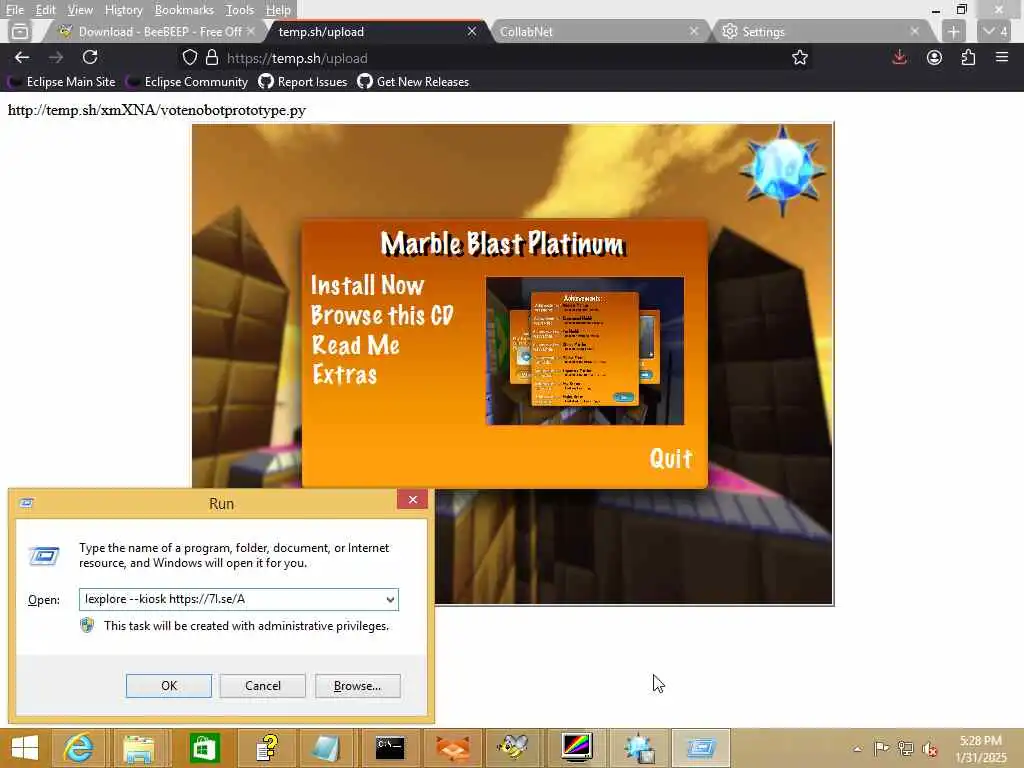Reload the temp.sh page
Image resolution: width=1024 pixels, height=768 pixels.
pyautogui.click(x=90, y=57)
